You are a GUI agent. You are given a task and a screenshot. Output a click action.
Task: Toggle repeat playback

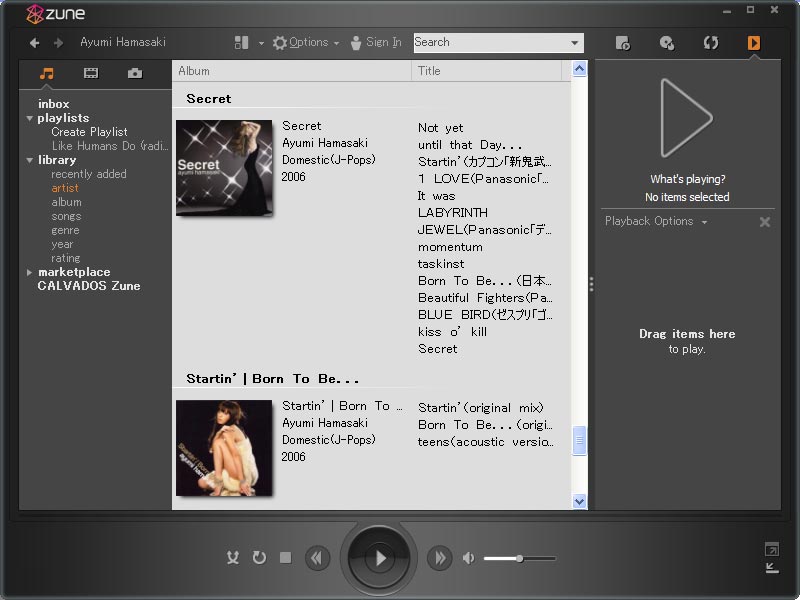pyautogui.click(x=259, y=558)
